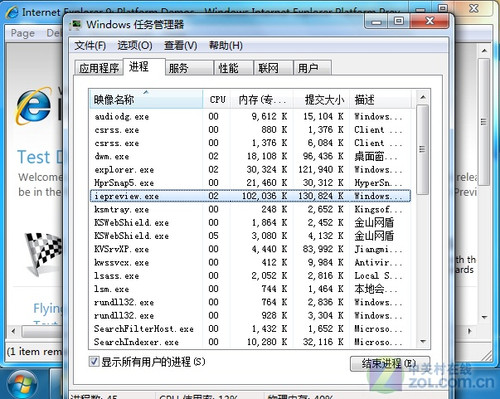Click the process list scroll down arrow
This screenshot has width=500, height=399.
pyautogui.click(x=423, y=341)
